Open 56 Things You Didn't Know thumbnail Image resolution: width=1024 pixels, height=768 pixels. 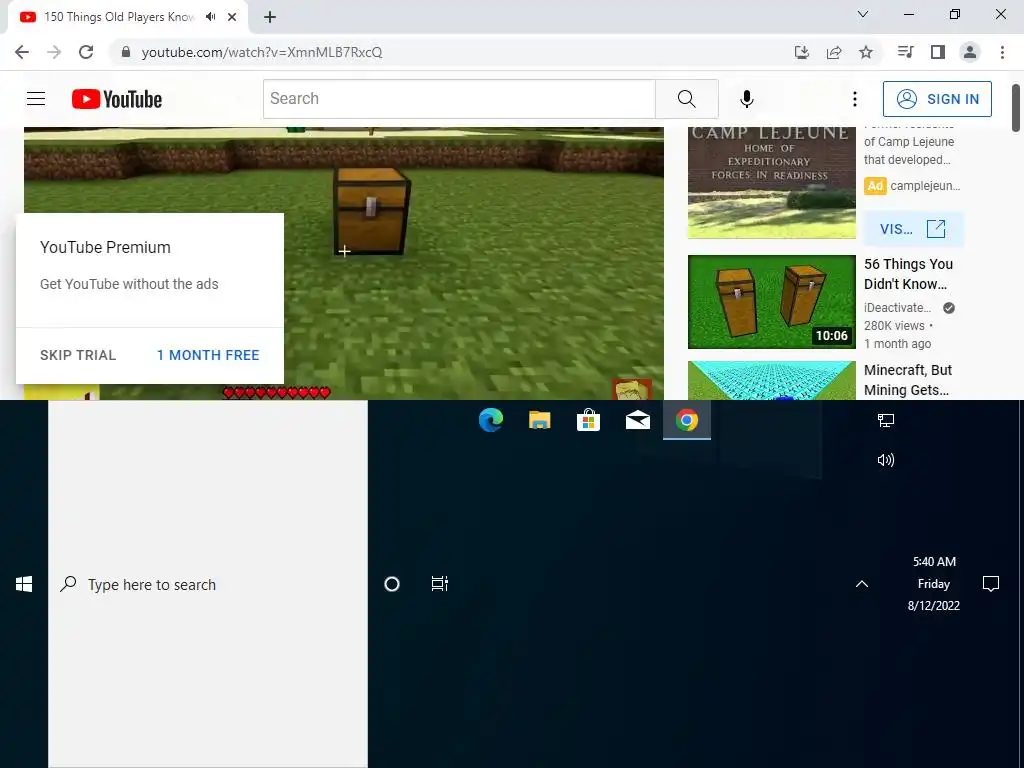[771, 302]
